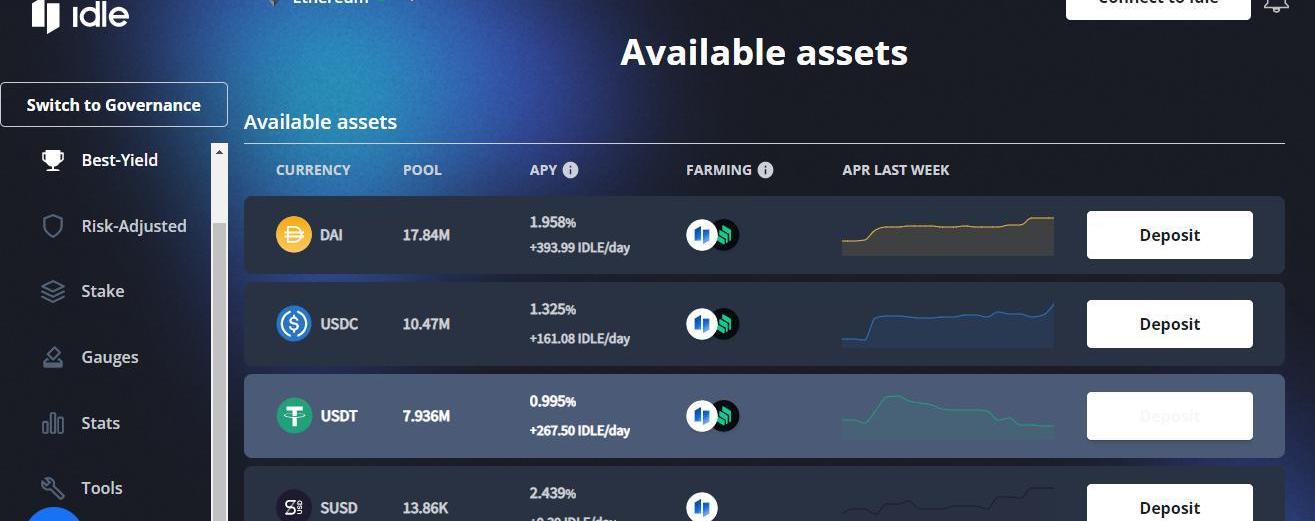This screenshot has height=521, width=1315.
Task: Open the Stake section label
Action: [x=103, y=291]
